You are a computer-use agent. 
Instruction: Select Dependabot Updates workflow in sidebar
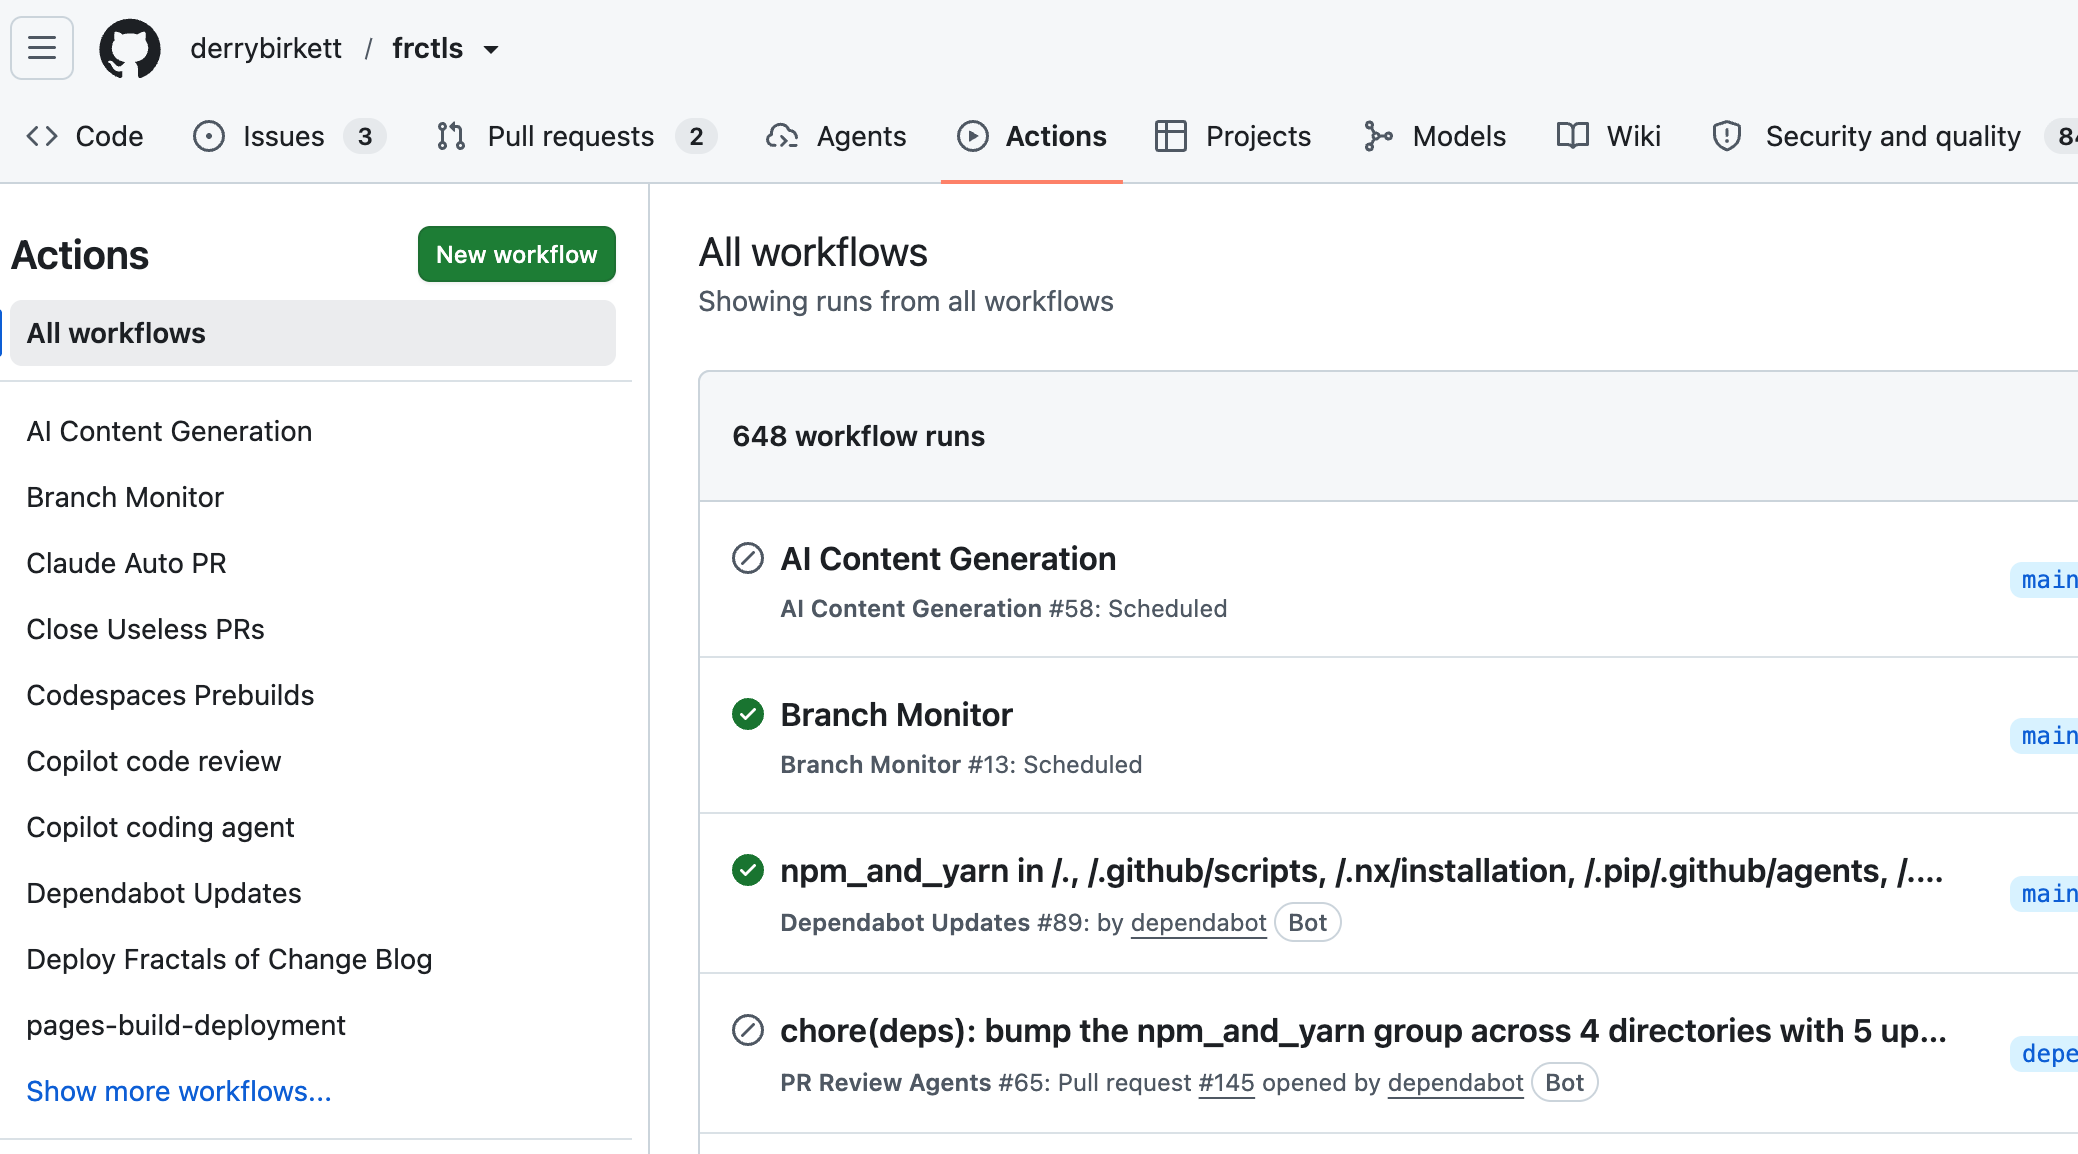[x=164, y=893]
